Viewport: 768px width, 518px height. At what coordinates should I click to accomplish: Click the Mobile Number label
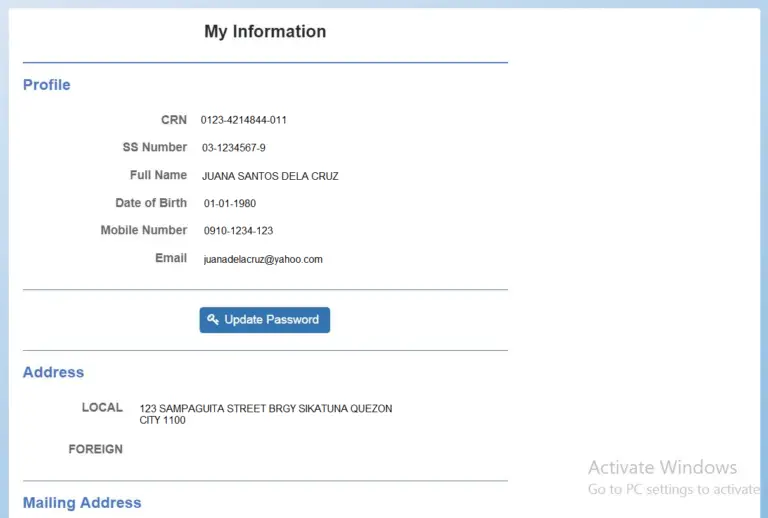point(144,230)
